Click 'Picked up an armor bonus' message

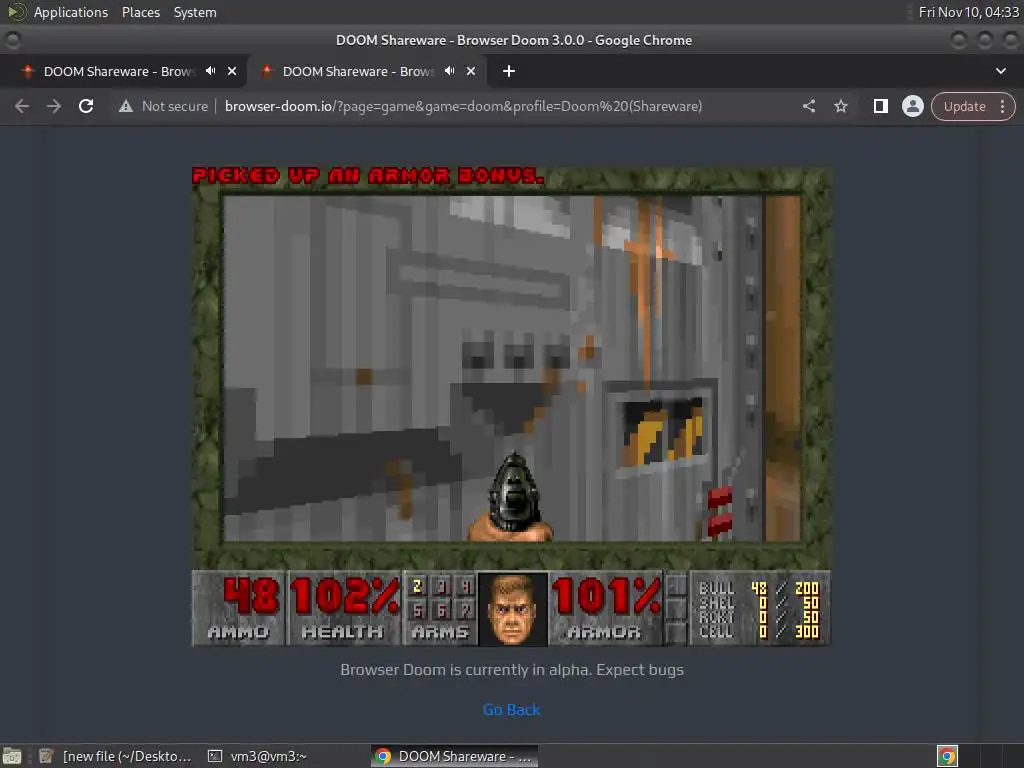coord(368,175)
